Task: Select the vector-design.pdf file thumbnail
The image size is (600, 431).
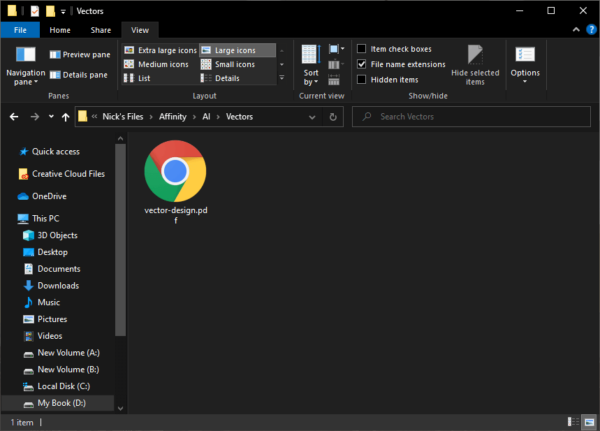Action: coord(175,171)
